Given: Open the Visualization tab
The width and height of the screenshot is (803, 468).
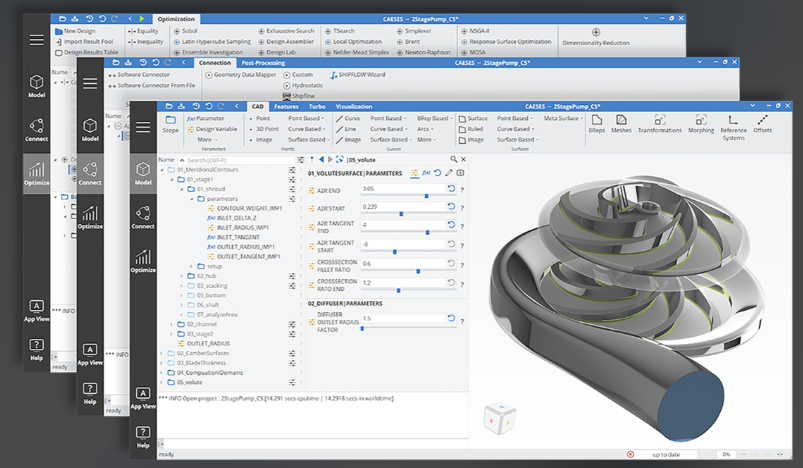Looking at the screenshot, I should coord(353,105).
